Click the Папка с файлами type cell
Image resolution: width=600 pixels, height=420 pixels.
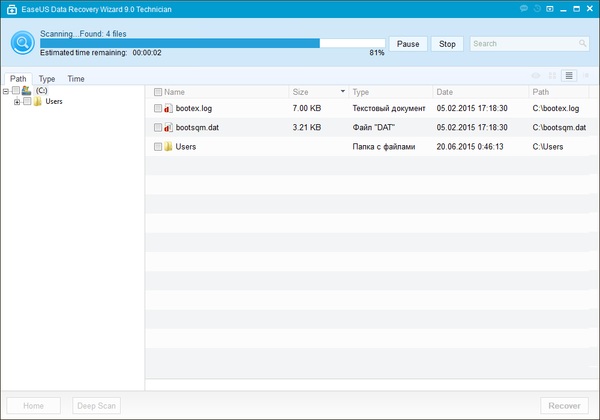tap(383, 147)
